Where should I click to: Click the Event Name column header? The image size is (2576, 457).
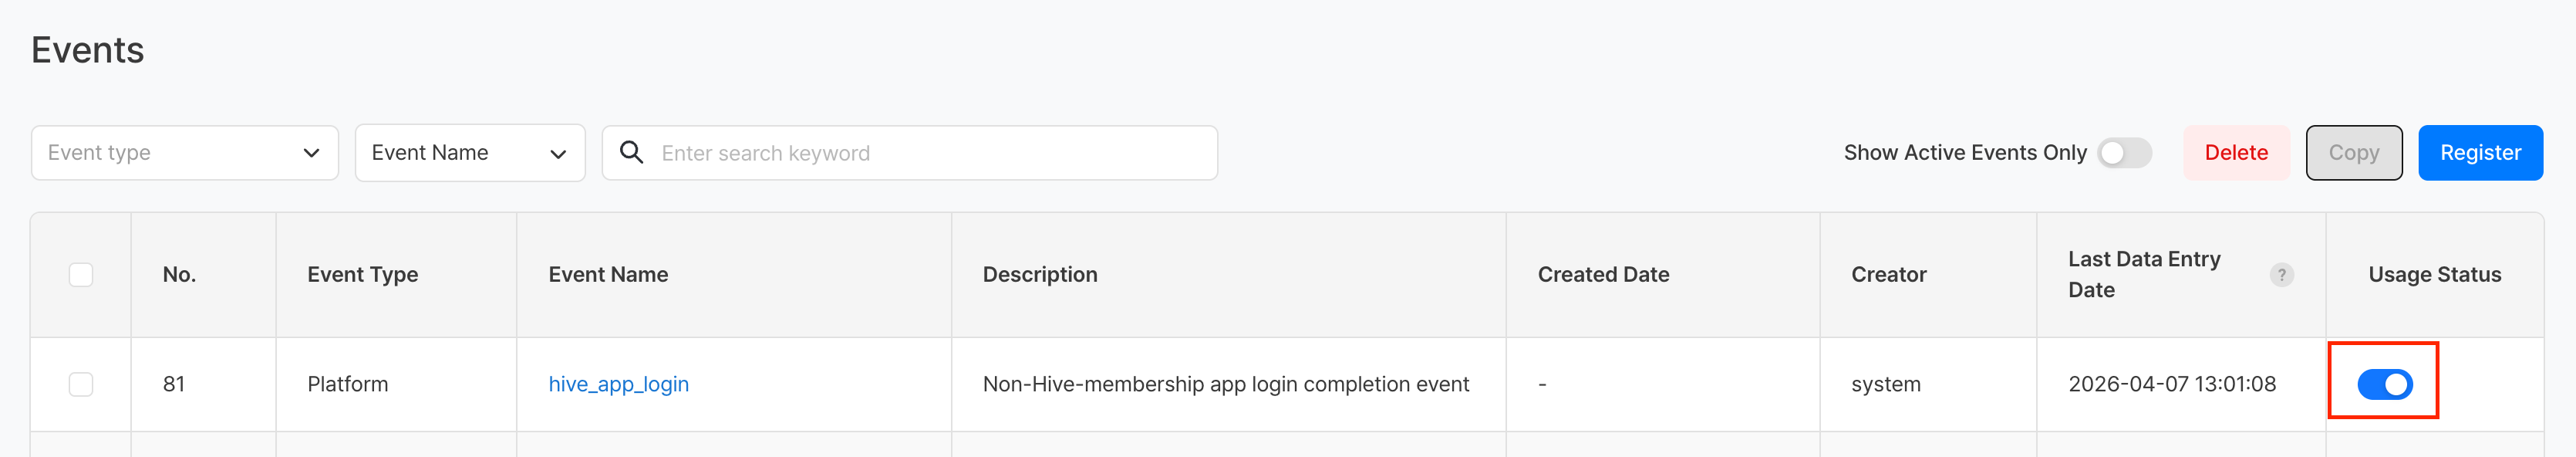pyautogui.click(x=608, y=275)
